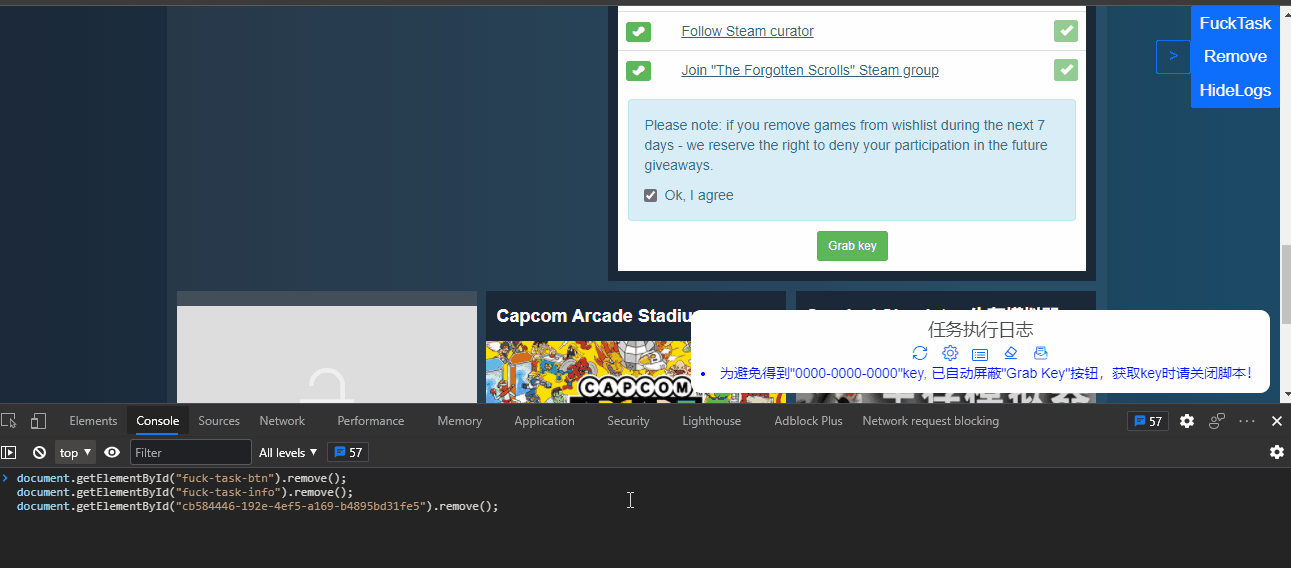Open the gear settings icon in the task log panel
This screenshot has height=568, width=1291.
click(950, 353)
